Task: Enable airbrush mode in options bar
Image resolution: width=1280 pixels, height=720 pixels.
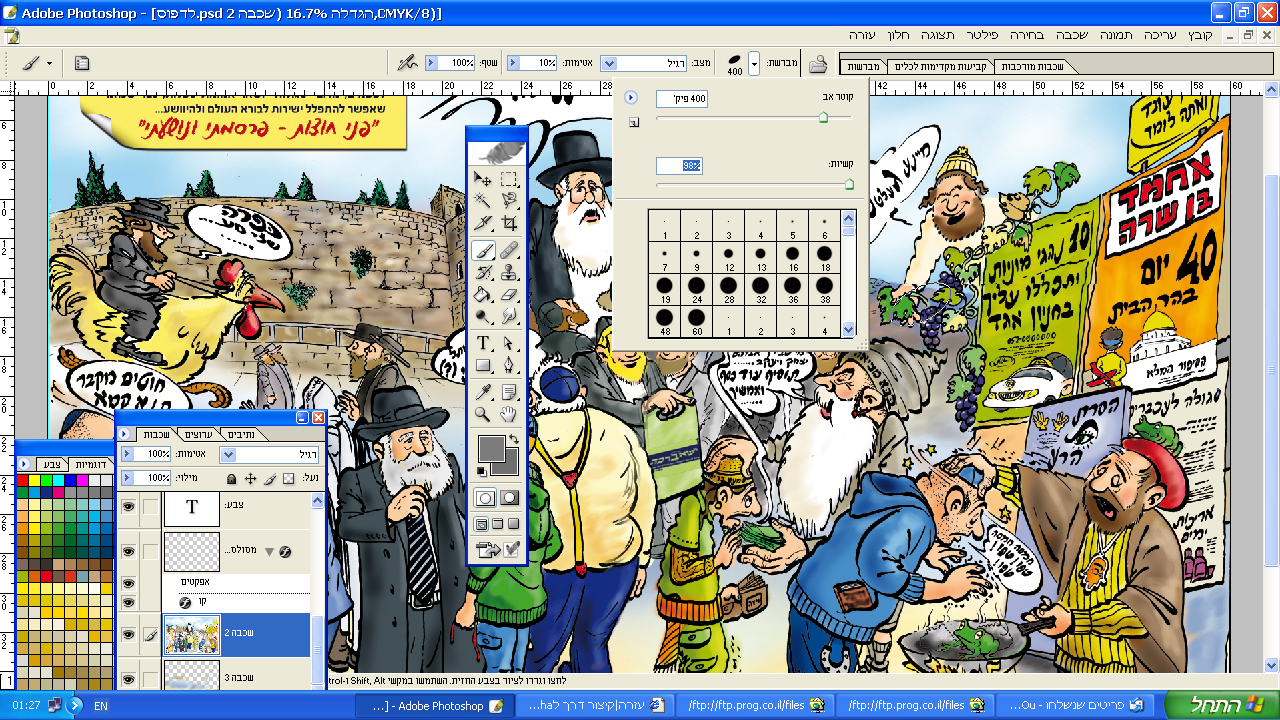Action: click(x=408, y=63)
